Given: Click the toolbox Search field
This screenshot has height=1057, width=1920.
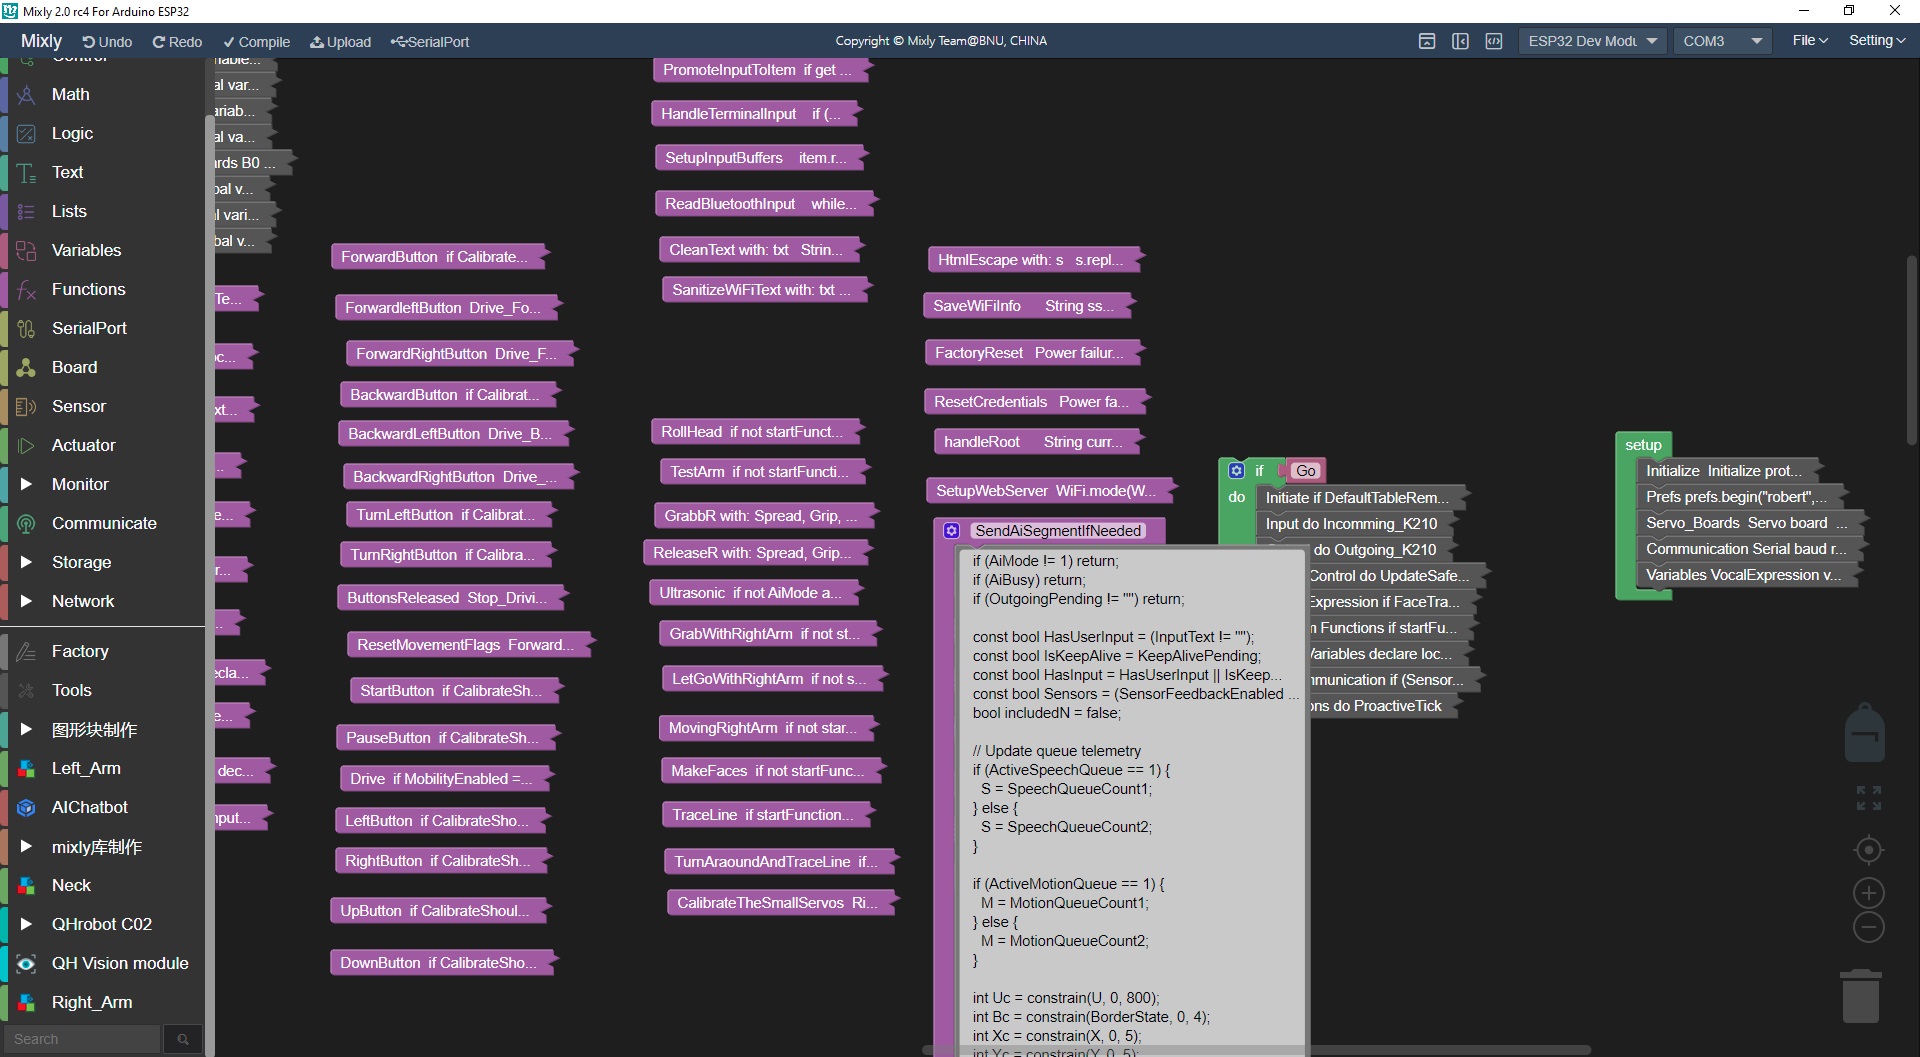Looking at the screenshot, I should [x=82, y=1039].
